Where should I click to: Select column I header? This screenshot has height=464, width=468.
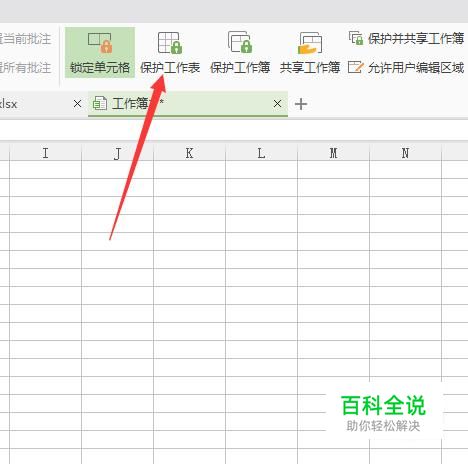tap(46, 153)
